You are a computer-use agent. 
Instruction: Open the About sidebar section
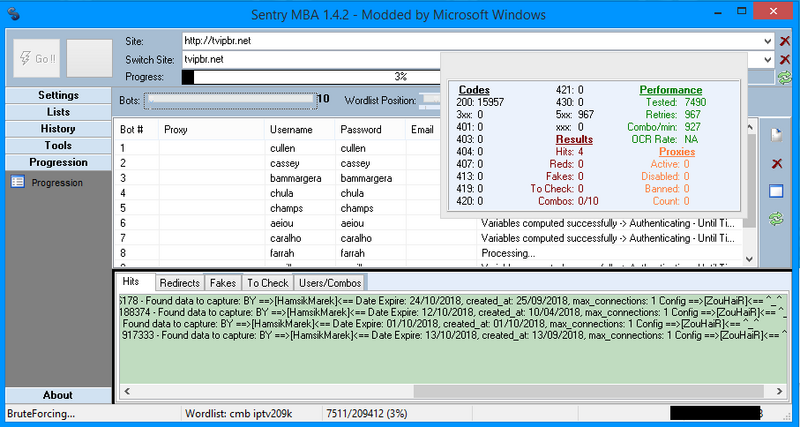point(58,395)
